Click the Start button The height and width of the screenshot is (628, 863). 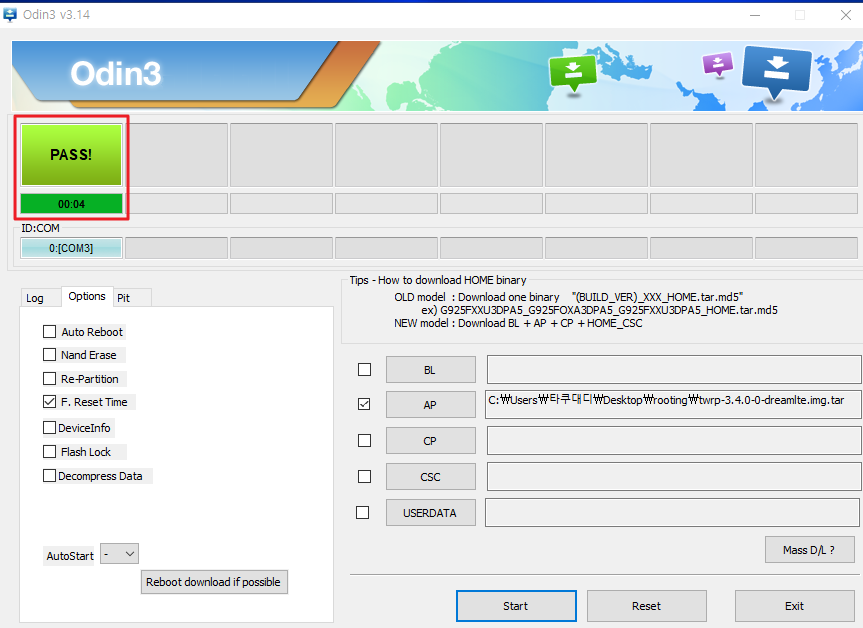tap(516, 606)
